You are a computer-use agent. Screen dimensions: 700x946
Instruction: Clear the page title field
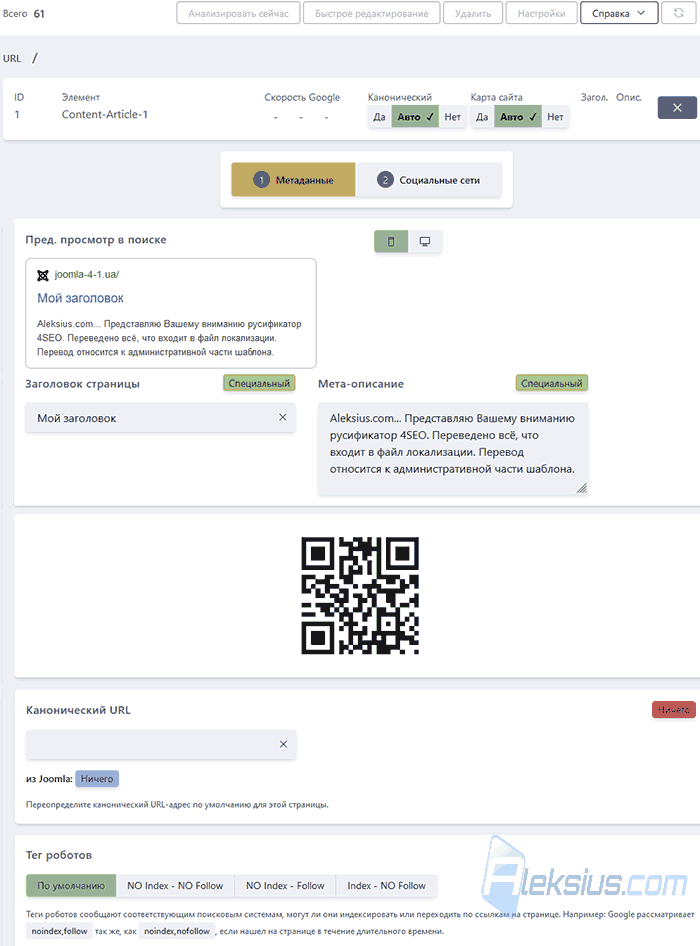[282, 417]
